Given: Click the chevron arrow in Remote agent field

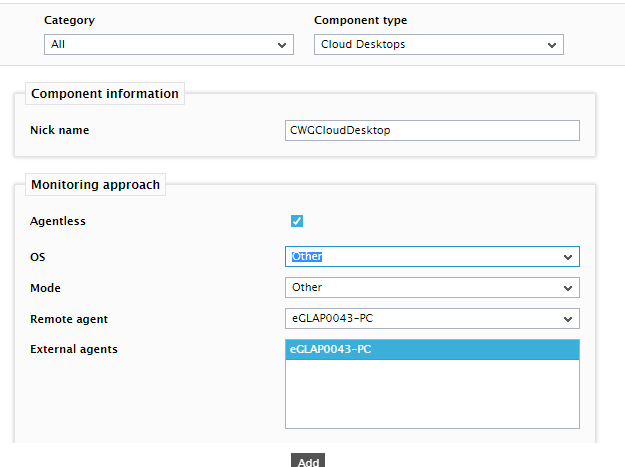Looking at the screenshot, I should (568, 319).
